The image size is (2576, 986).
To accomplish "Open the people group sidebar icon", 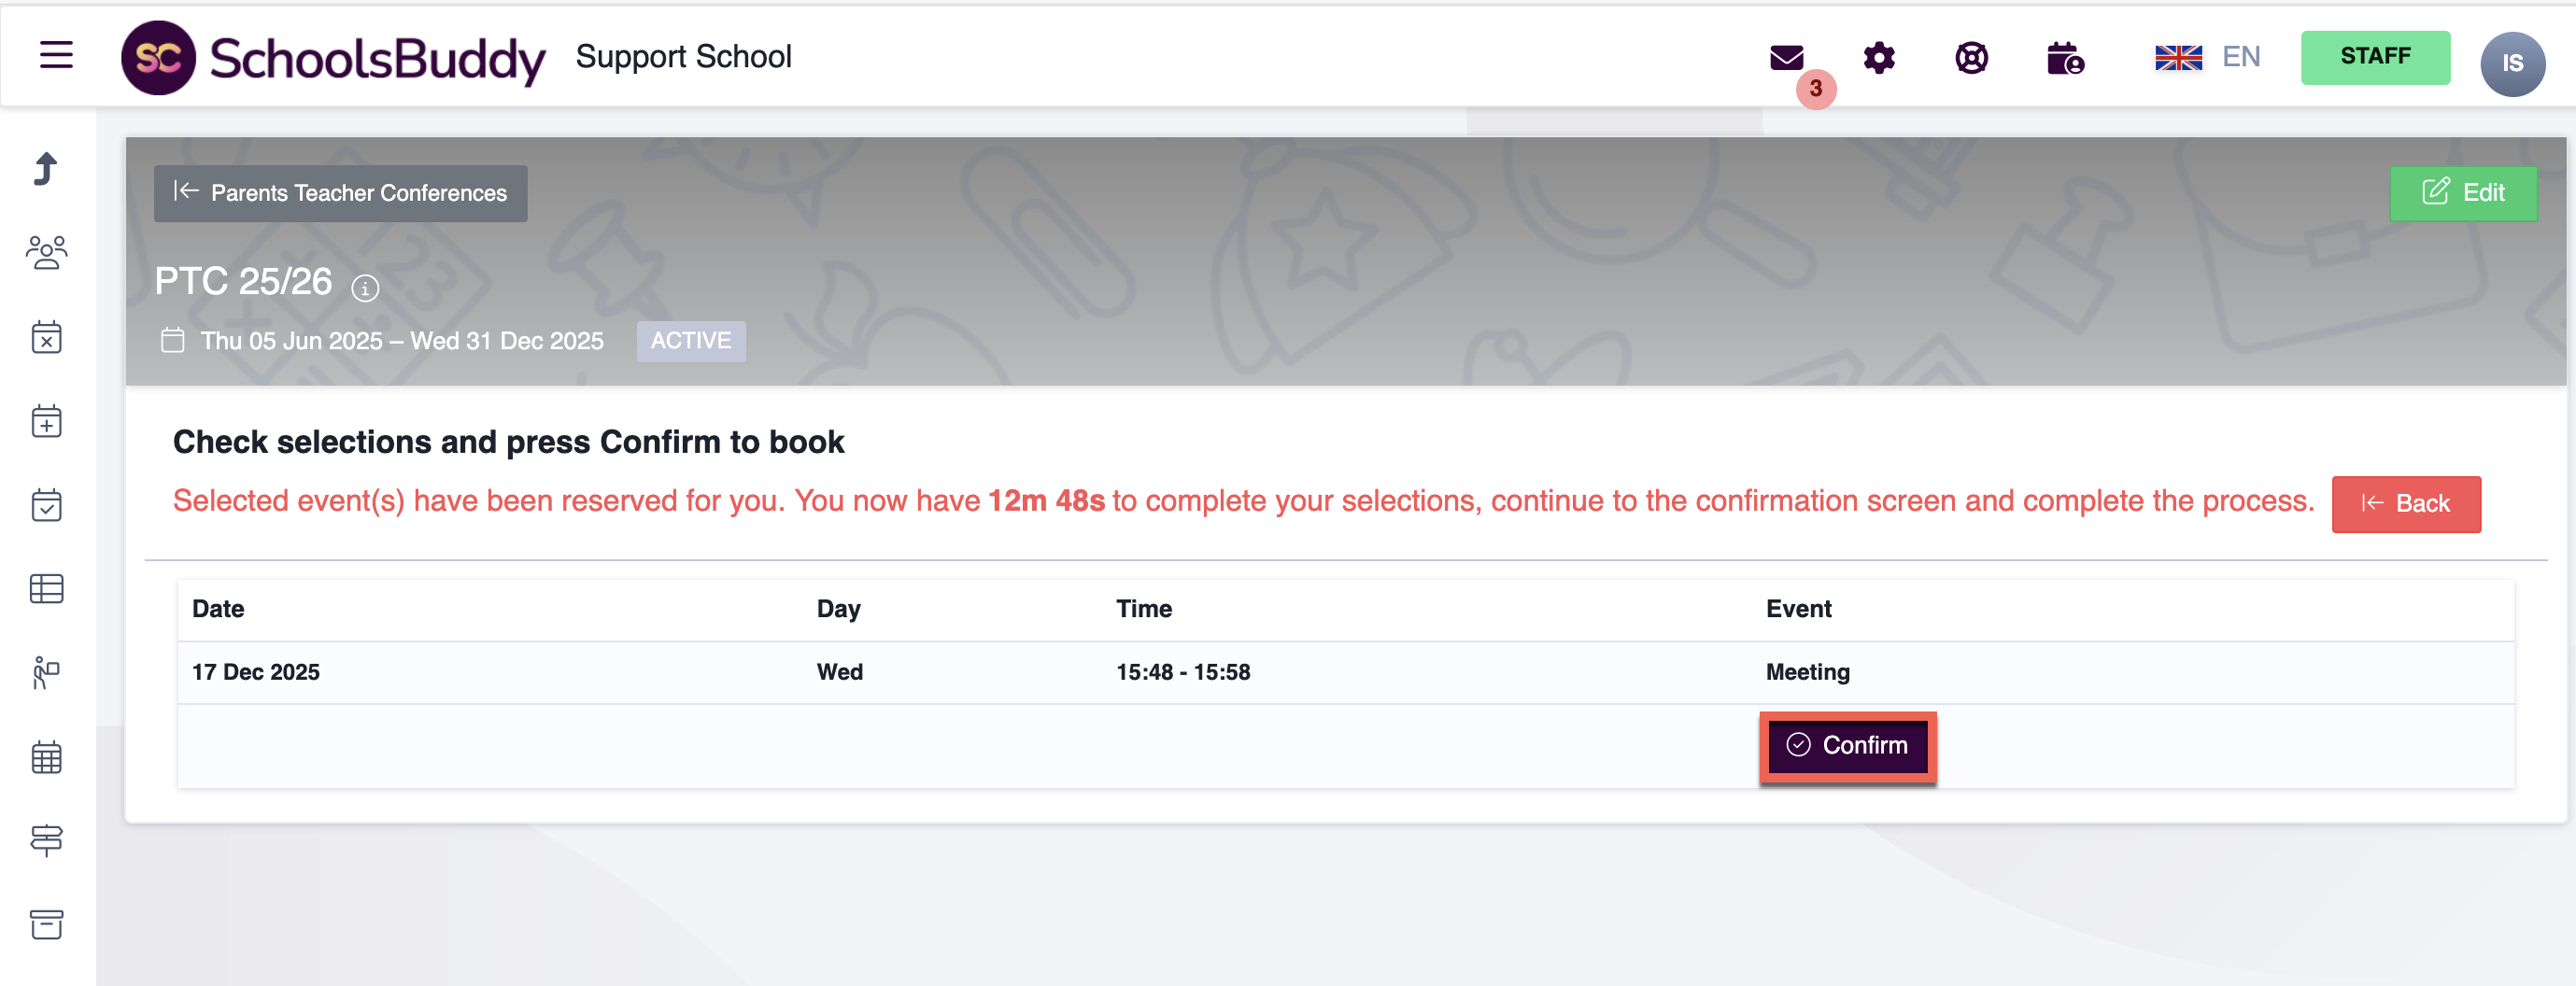I will 46,252.
